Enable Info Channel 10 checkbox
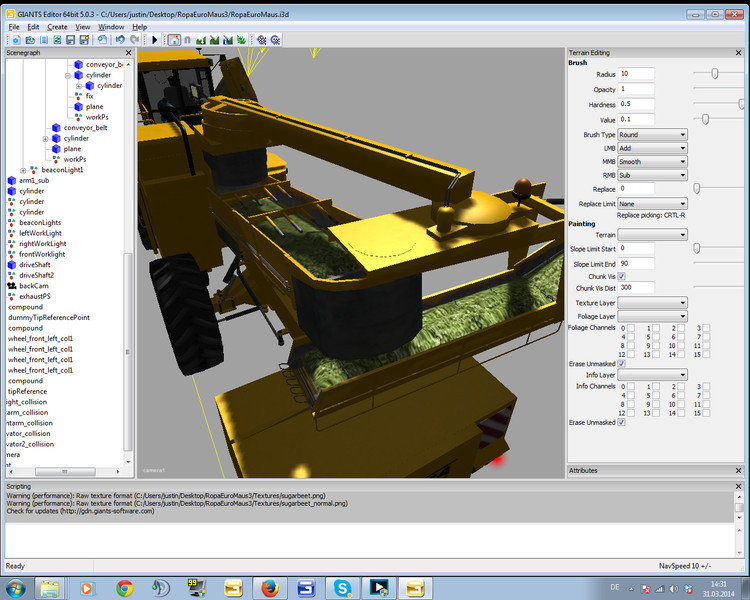750x600 pixels. tap(681, 404)
